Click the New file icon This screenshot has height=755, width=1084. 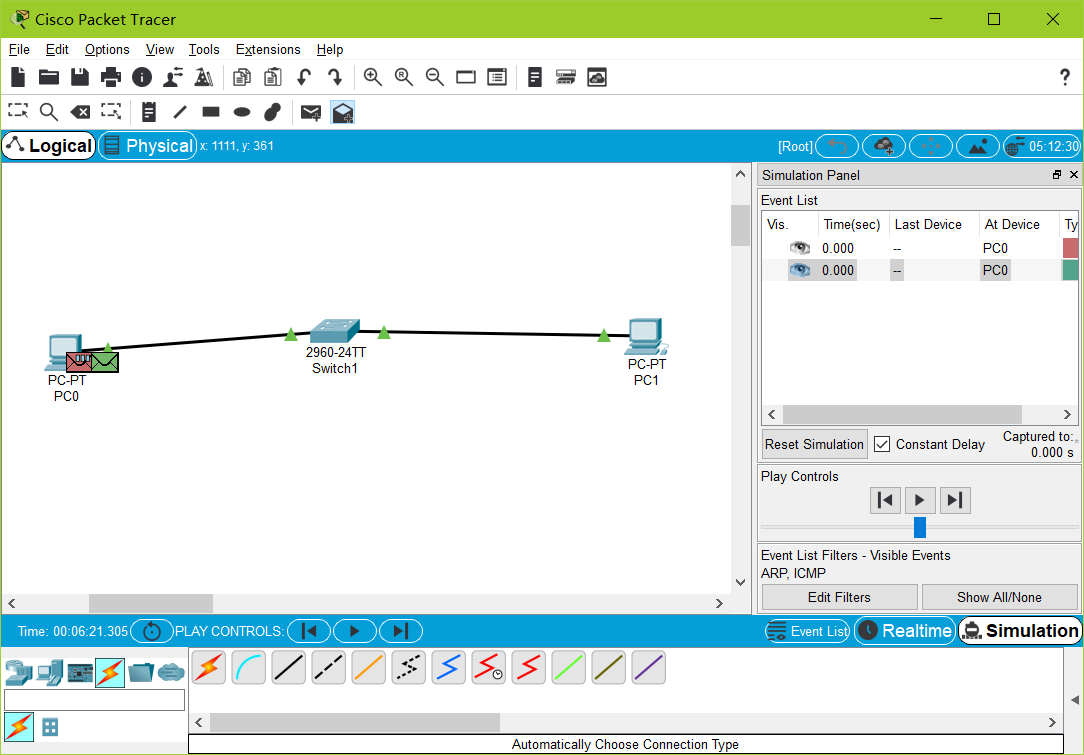pos(18,77)
